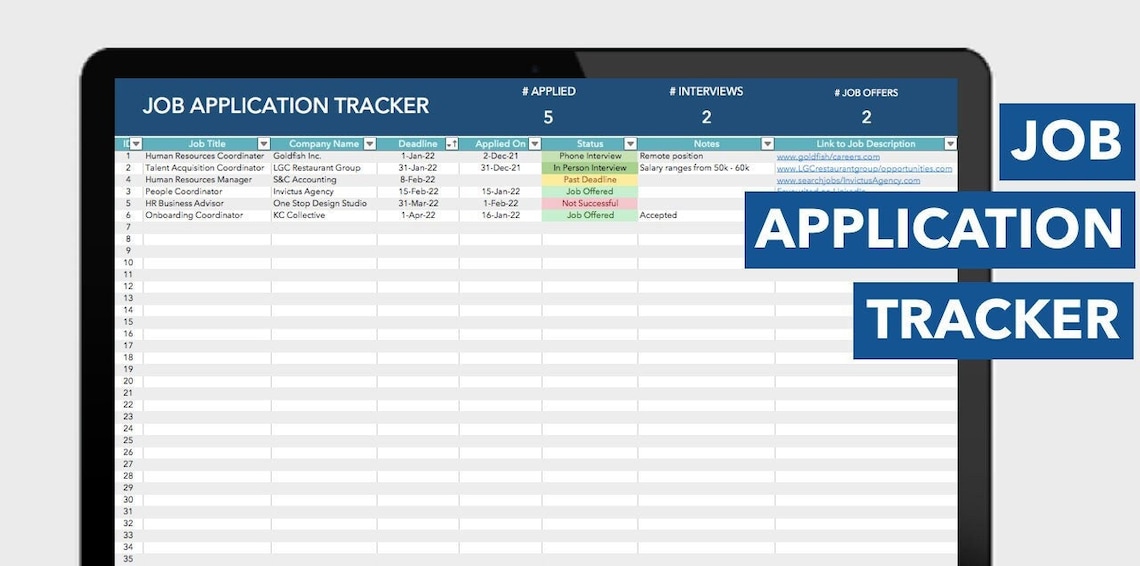Select the ID cell numbered 34
The height and width of the screenshot is (566, 1140).
pos(129,547)
